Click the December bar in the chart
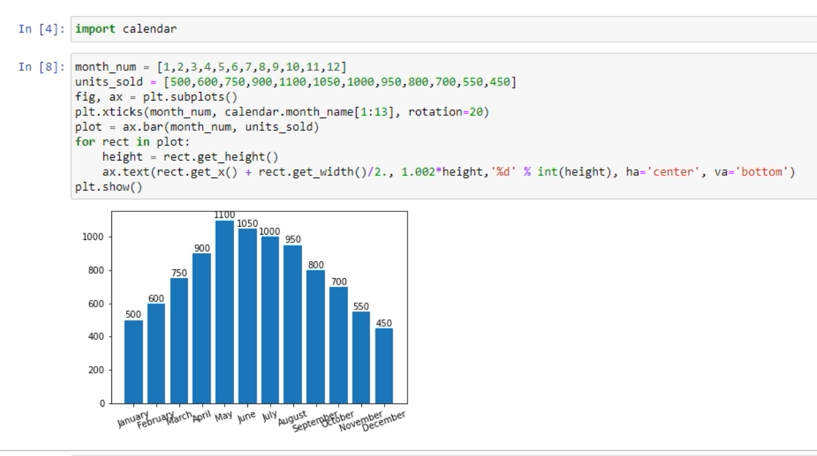Screen dimensions: 817x456 click(x=384, y=365)
